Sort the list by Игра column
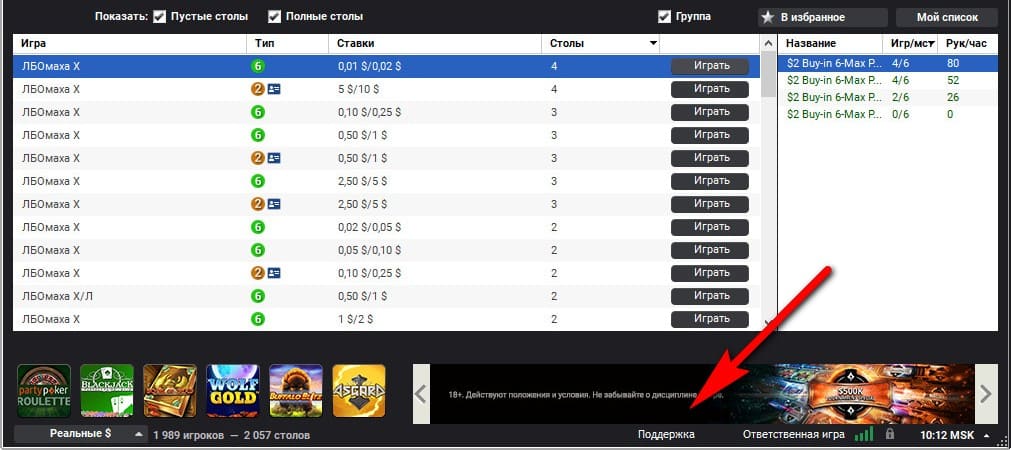The width and height of the screenshot is (1011, 450). 130,43
